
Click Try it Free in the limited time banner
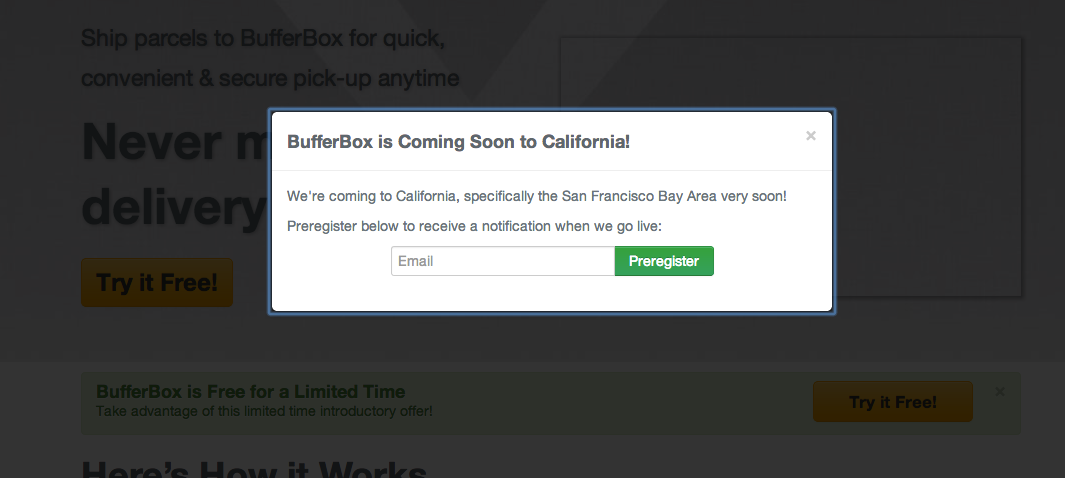892,402
